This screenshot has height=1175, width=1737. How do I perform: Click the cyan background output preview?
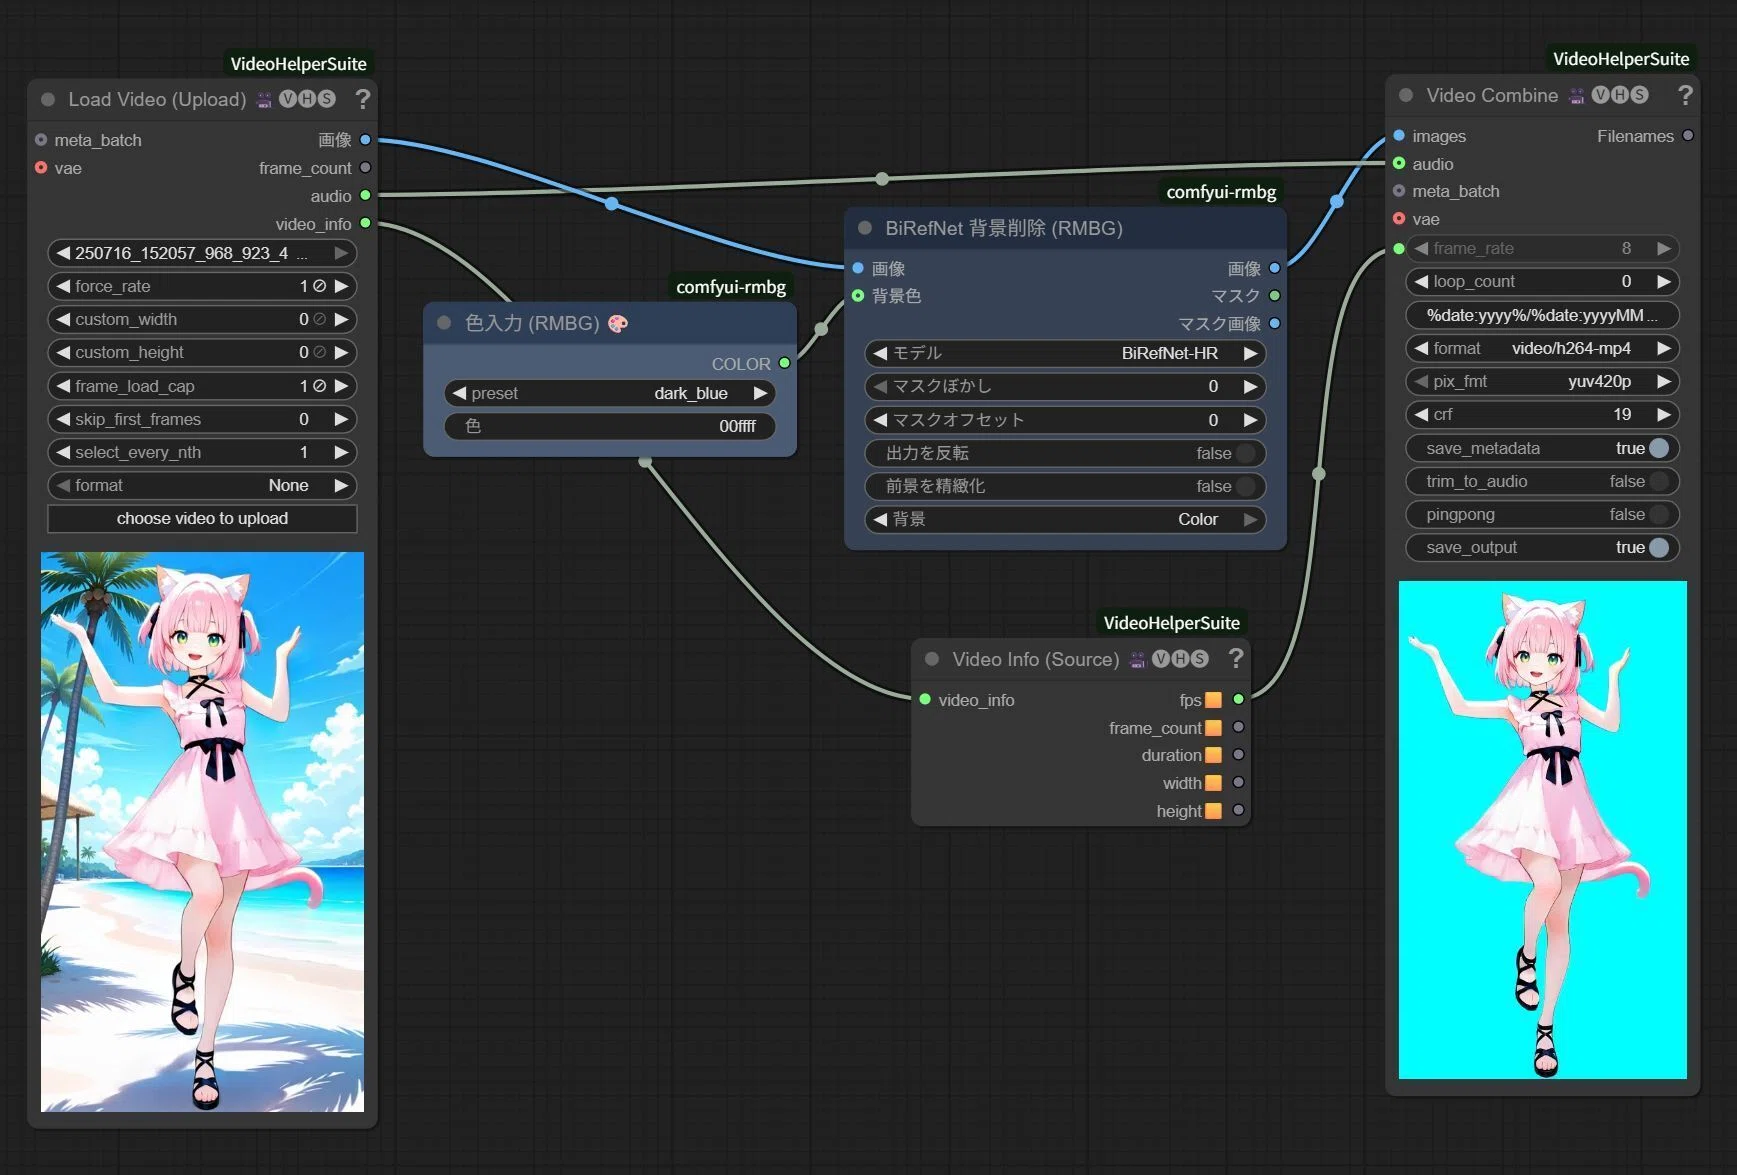1542,830
